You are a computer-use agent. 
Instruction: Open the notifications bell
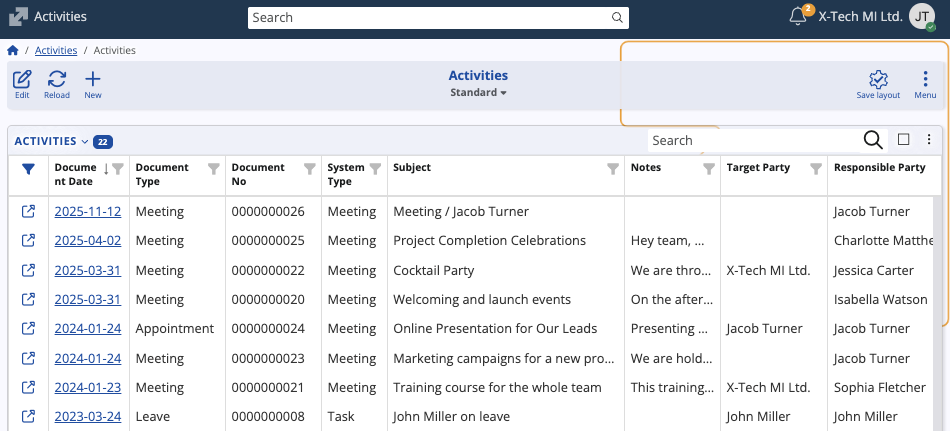[798, 16]
